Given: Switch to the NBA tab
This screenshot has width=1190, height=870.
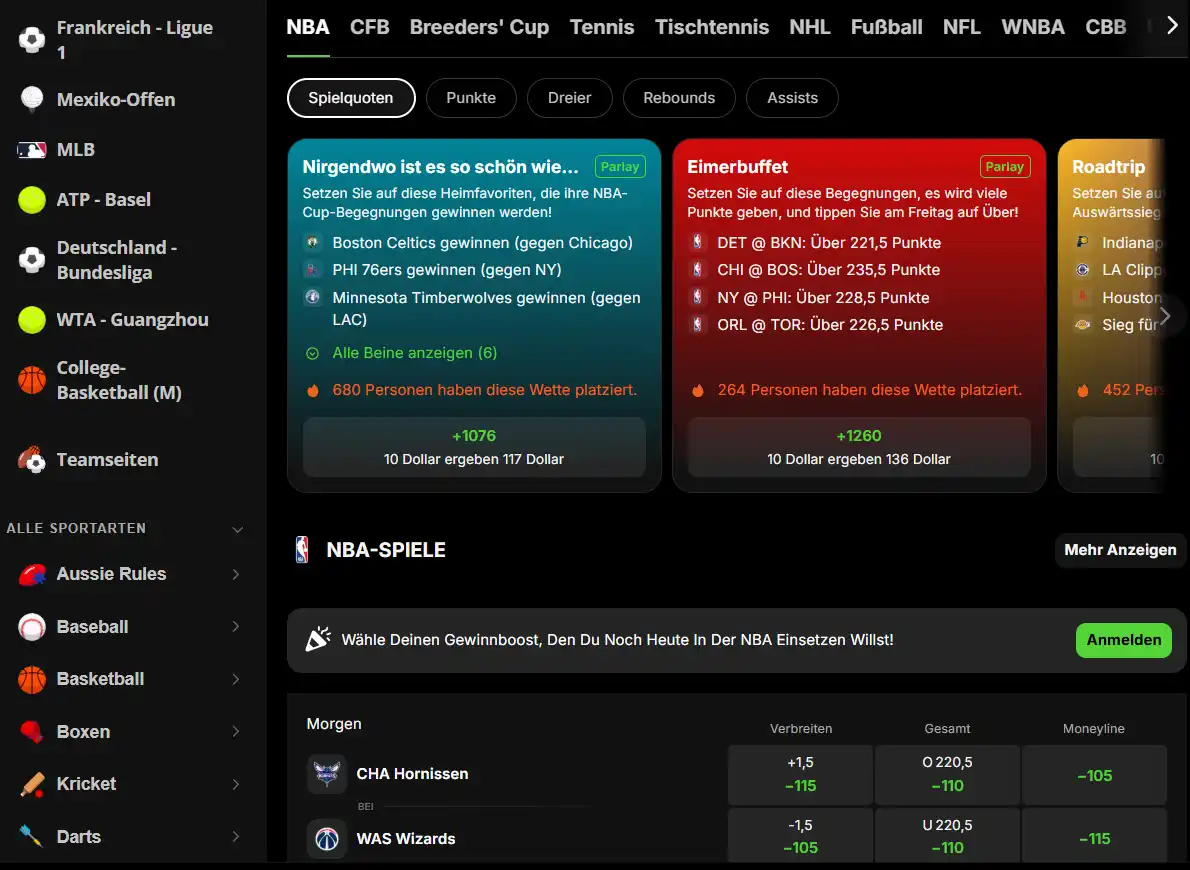Looking at the screenshot, I should [x=308, y=27].
